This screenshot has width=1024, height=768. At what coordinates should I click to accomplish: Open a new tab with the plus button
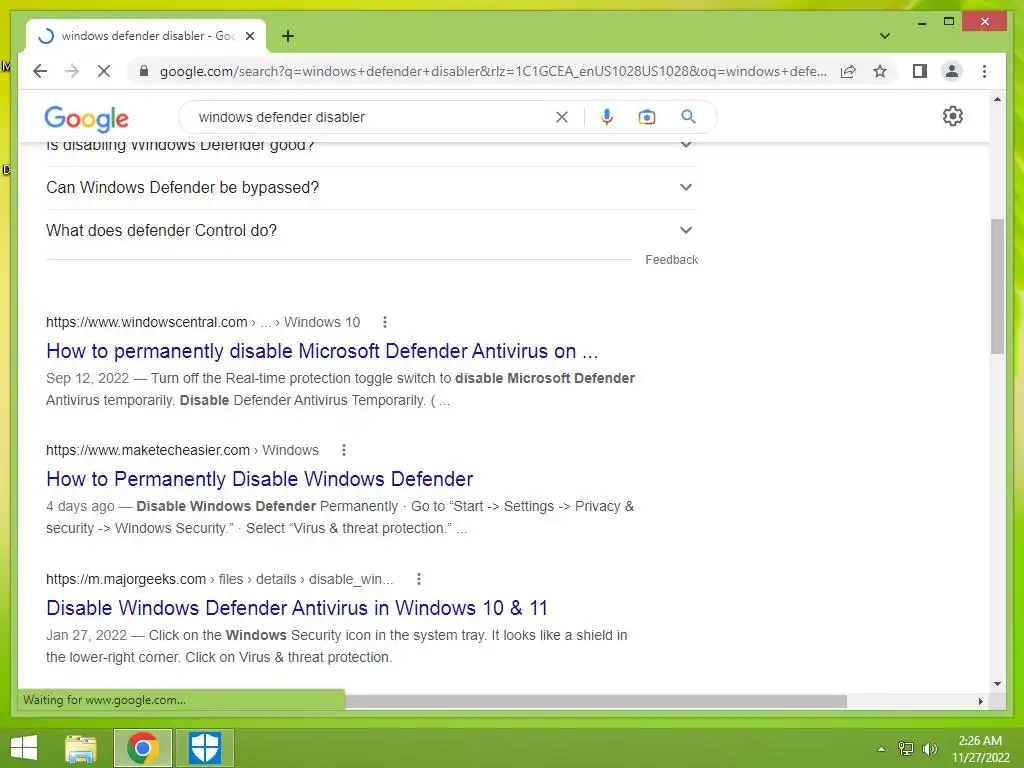[287, 36]
